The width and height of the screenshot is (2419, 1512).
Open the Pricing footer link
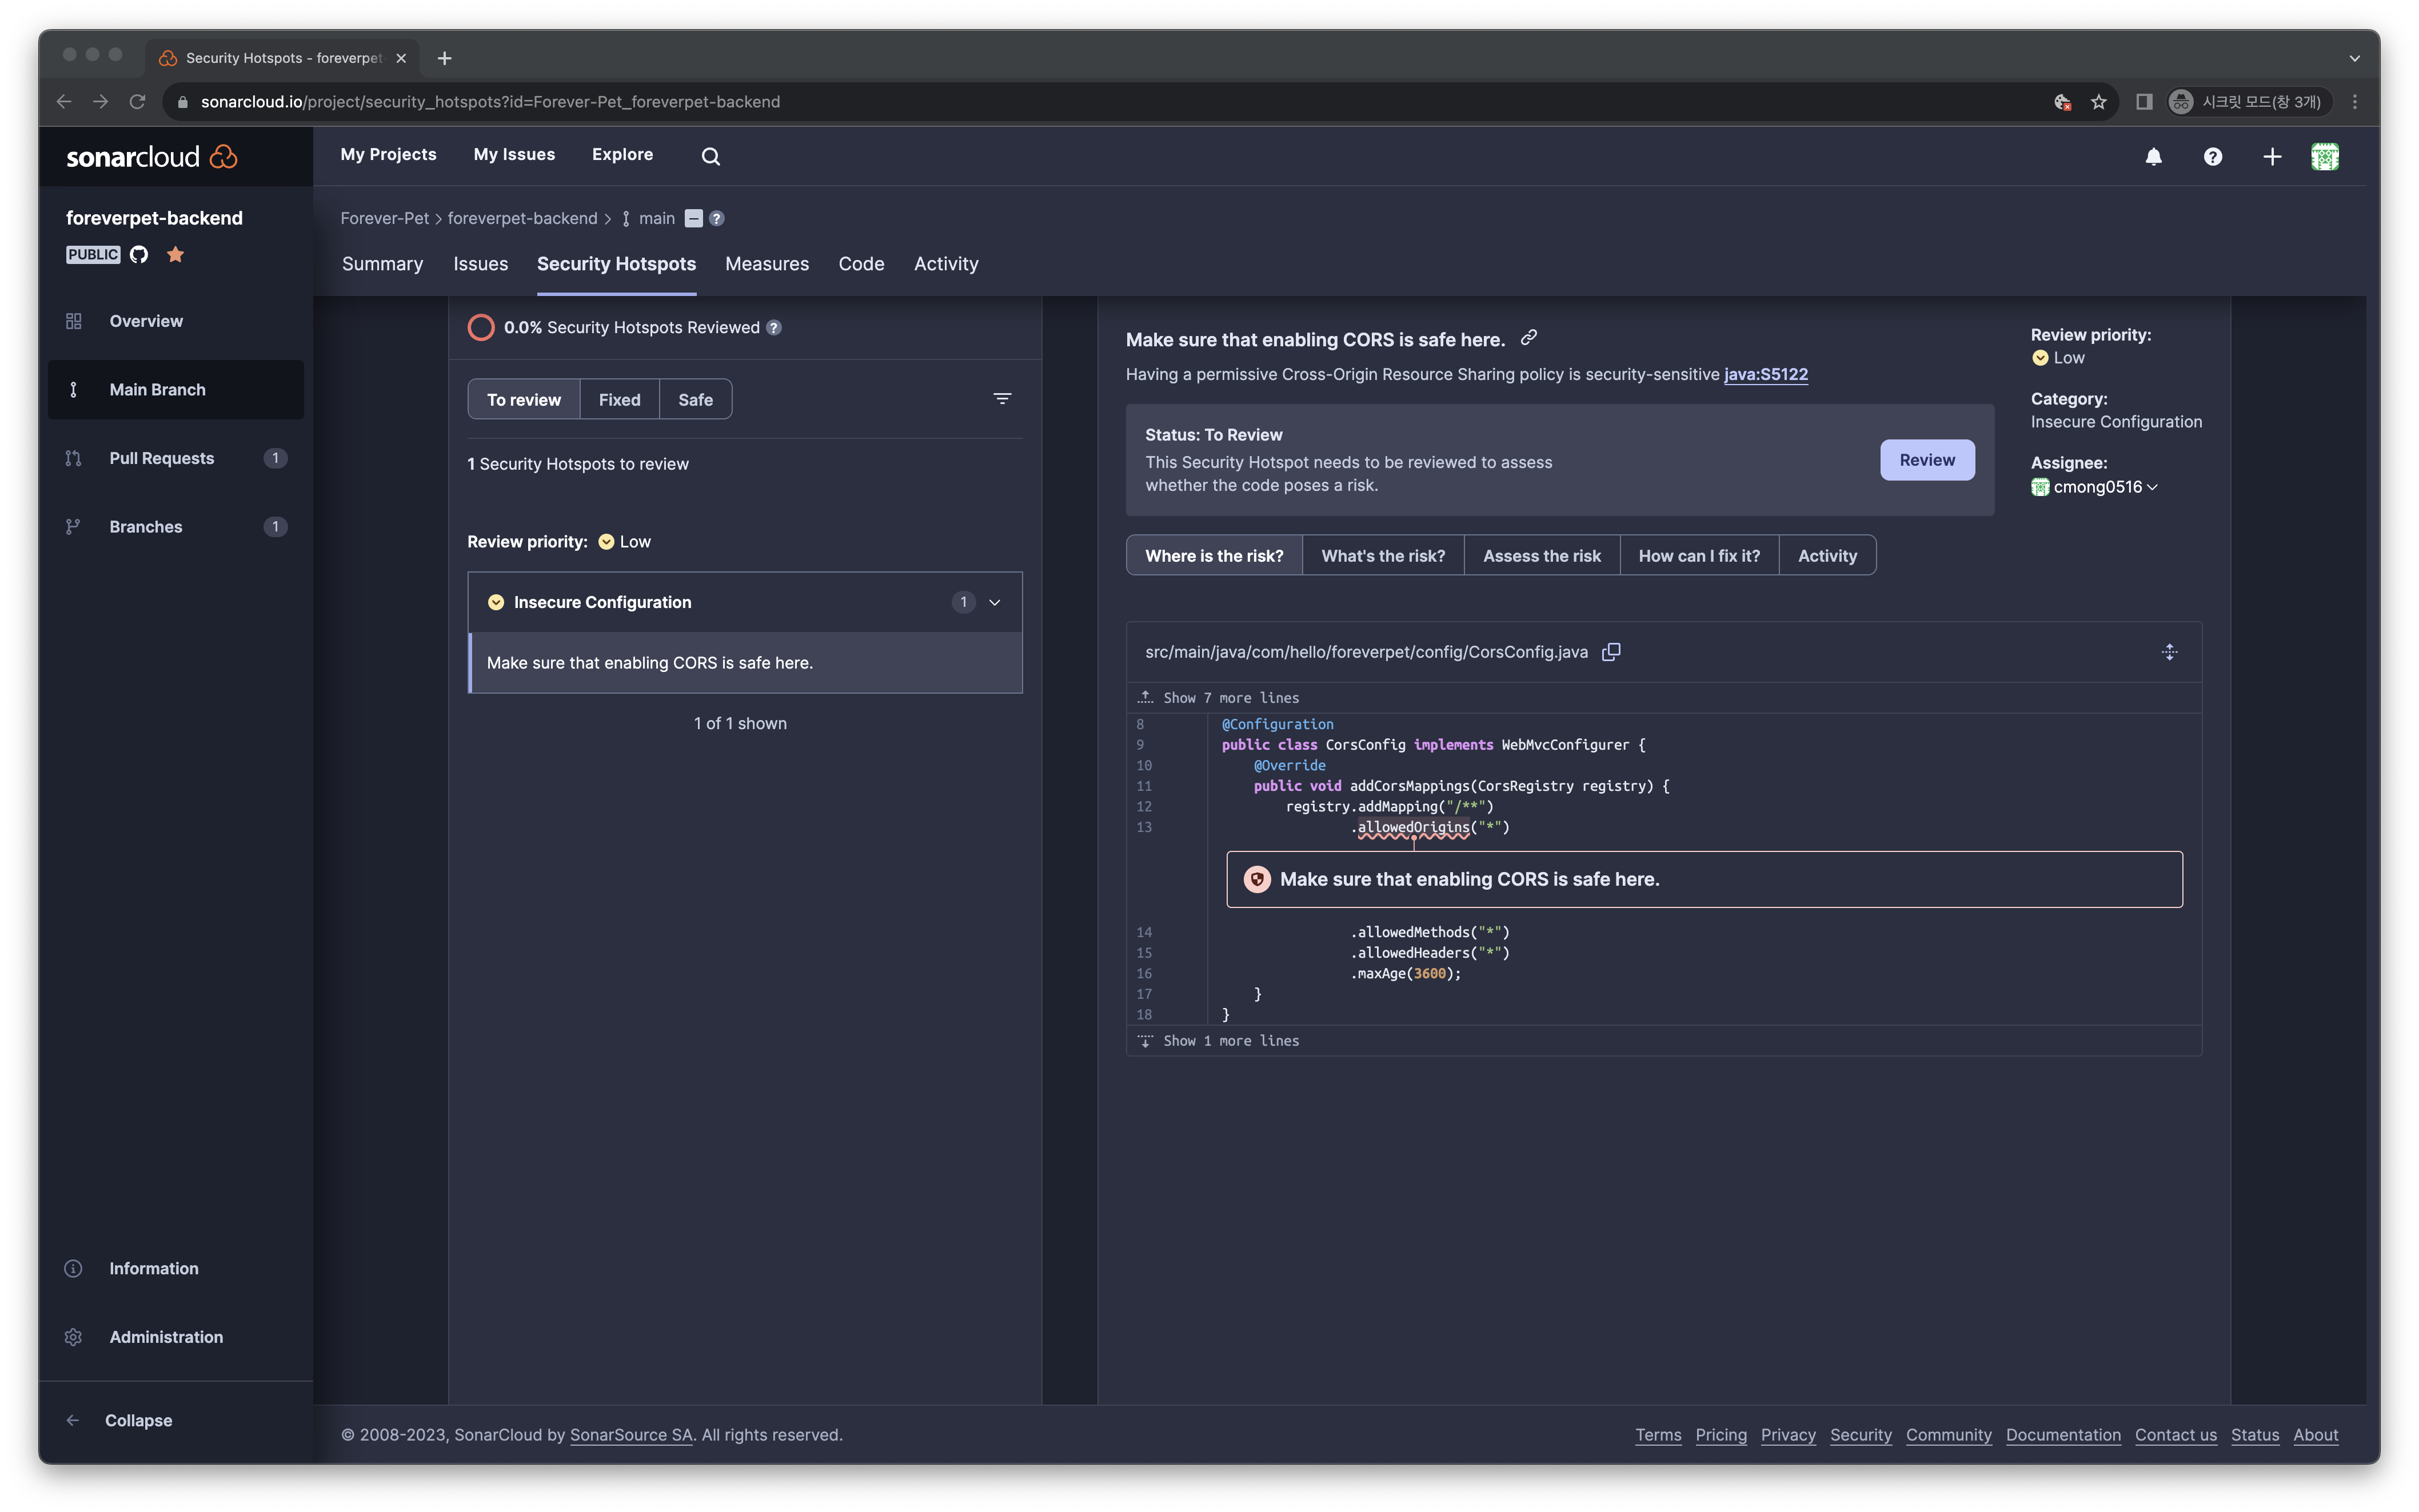1721,1435
